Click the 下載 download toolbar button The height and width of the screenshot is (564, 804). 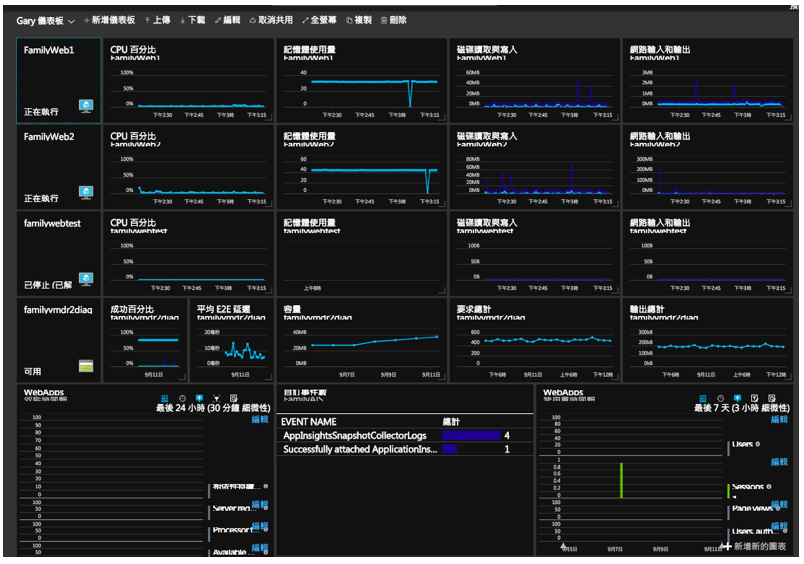click(192, 20)
